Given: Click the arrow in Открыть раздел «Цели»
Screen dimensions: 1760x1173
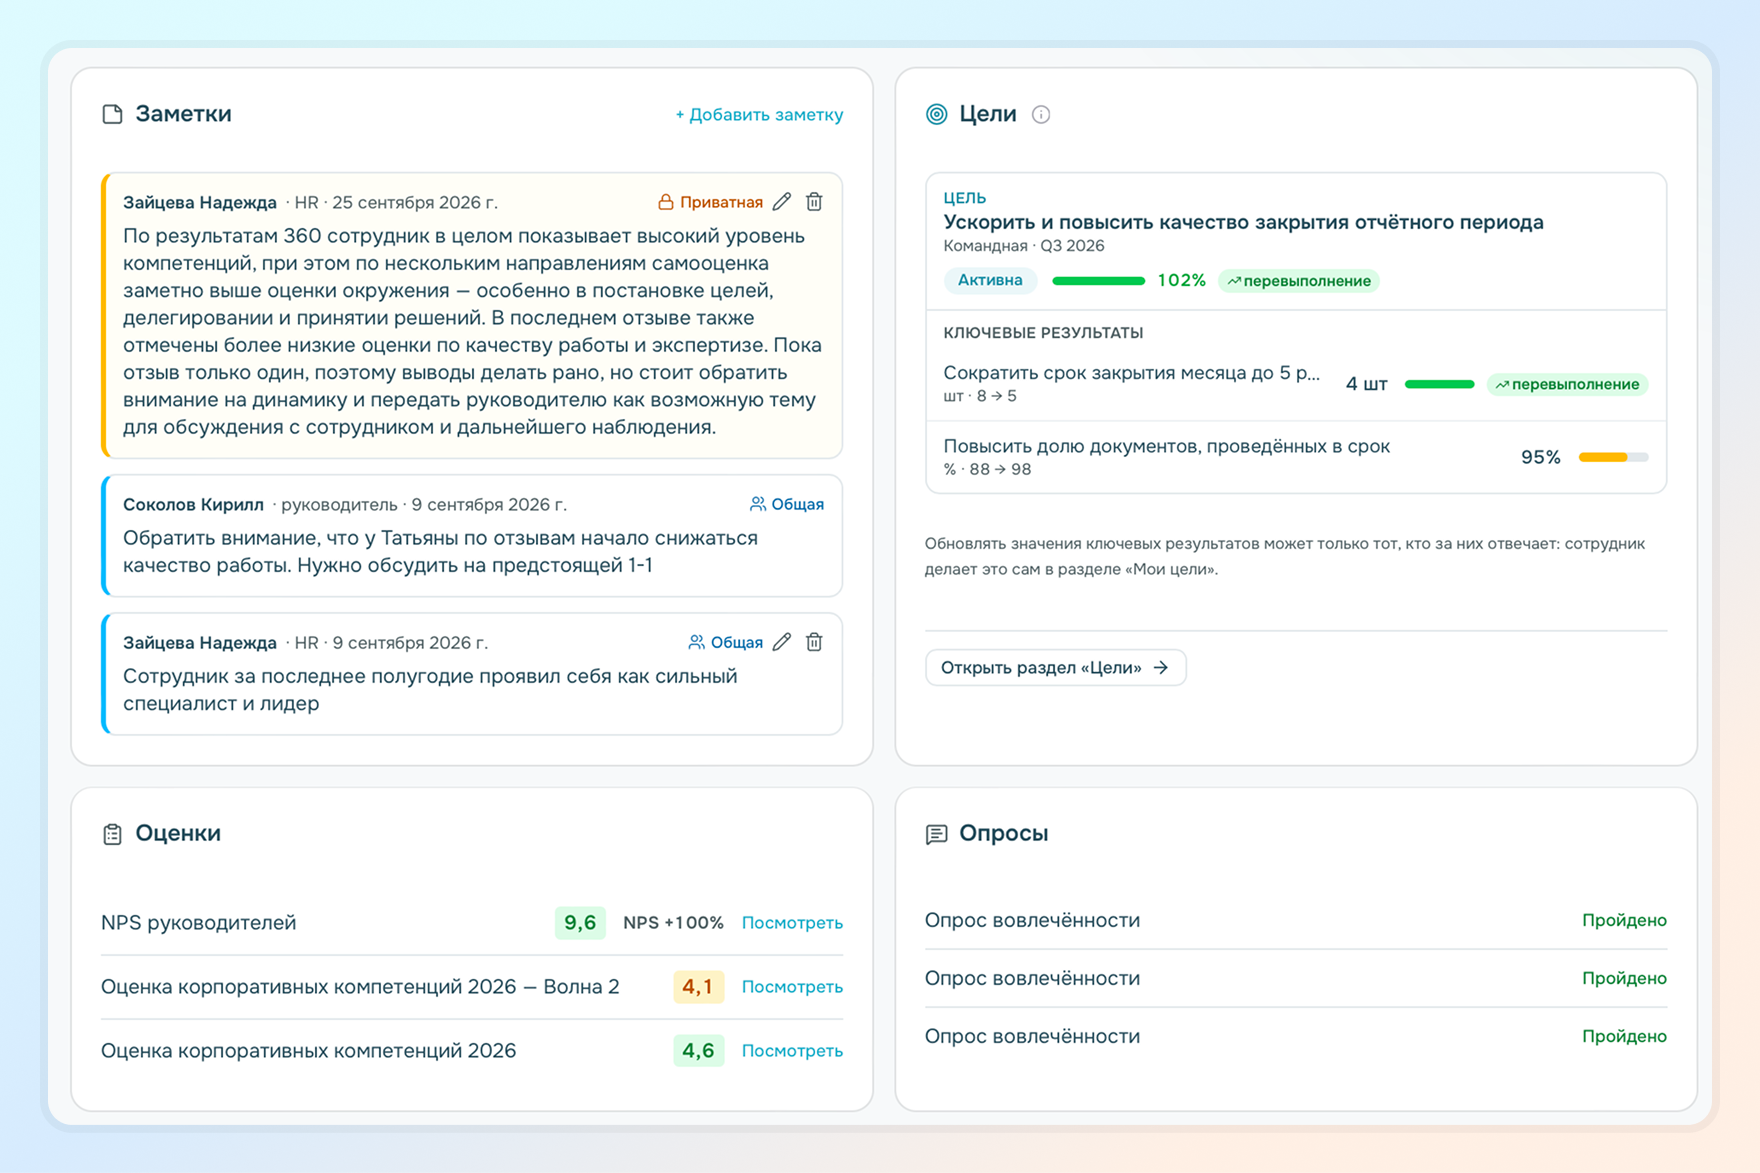Looking at the screenshot, I should [1161, 667].
